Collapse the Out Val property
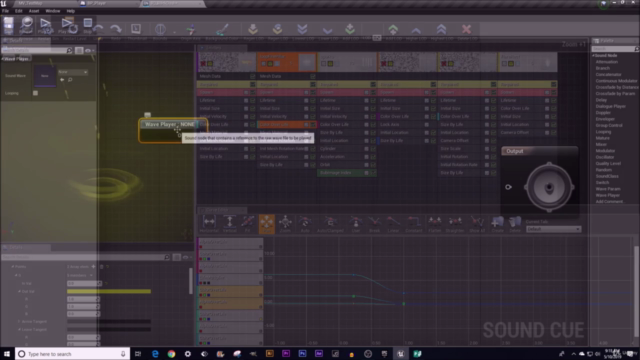The image size is (640, 360). [x=19, y=291]
